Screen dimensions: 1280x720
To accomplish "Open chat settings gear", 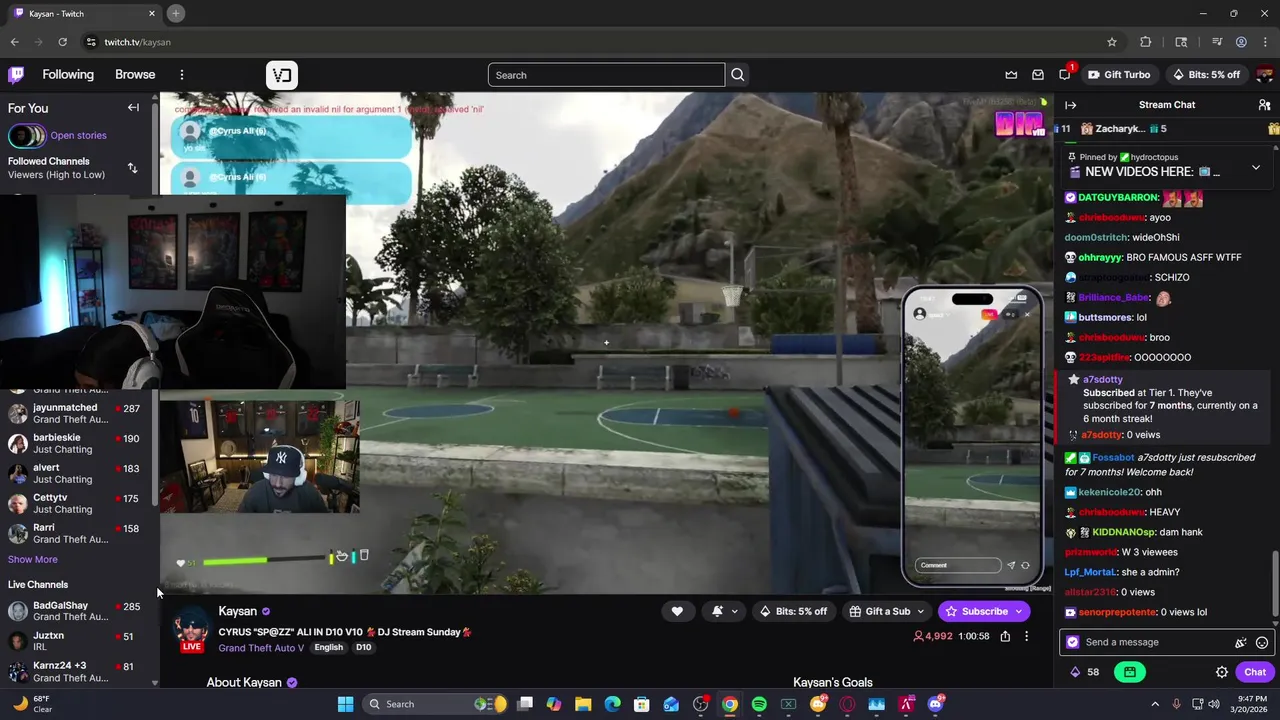I will 1222,672.
